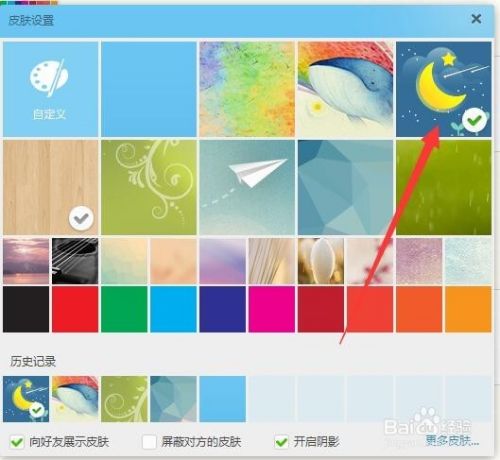Select the paper airplane skin
The image size is (500, 460).
point(247,187)
